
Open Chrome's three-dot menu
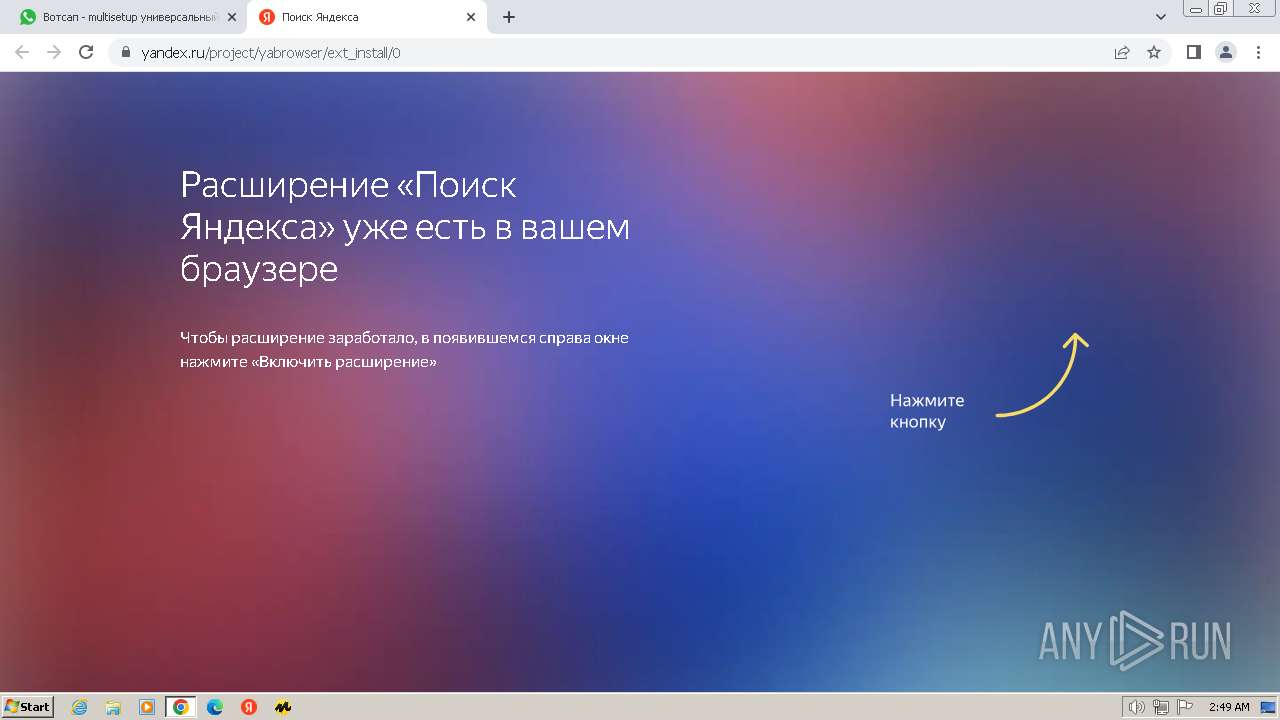point(1258,52)
